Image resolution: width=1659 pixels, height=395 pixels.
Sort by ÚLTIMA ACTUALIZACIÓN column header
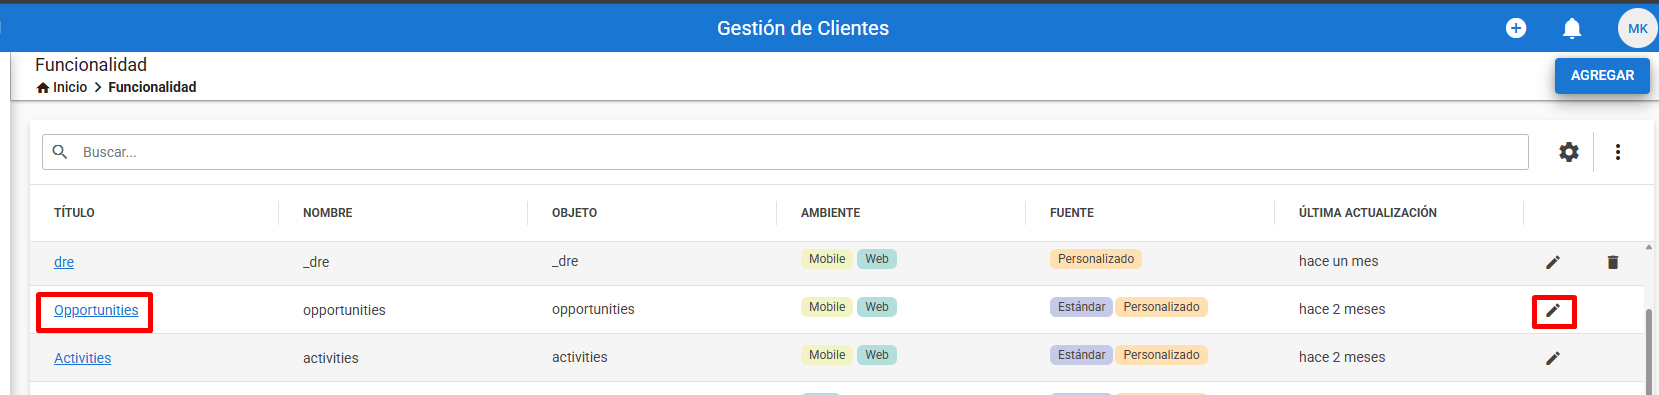(1368, 213)
